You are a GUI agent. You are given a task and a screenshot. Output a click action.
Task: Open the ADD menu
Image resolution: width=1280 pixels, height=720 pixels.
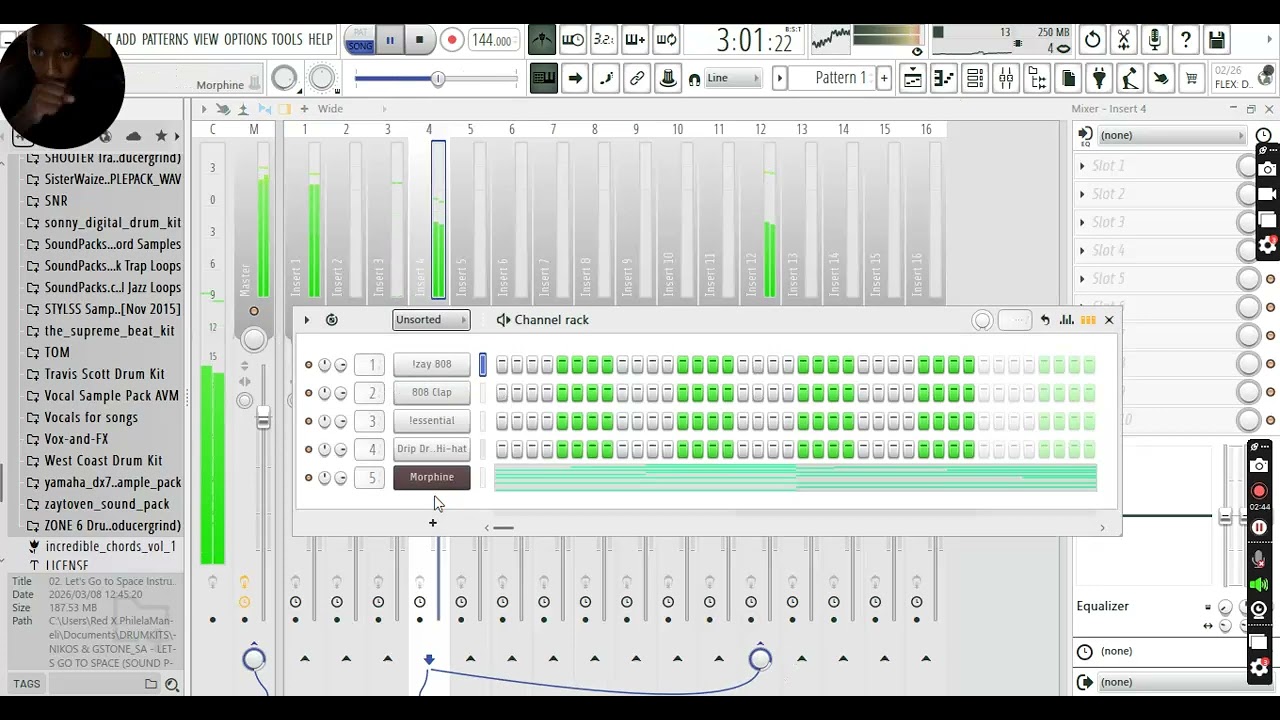(x=126, y=40)
